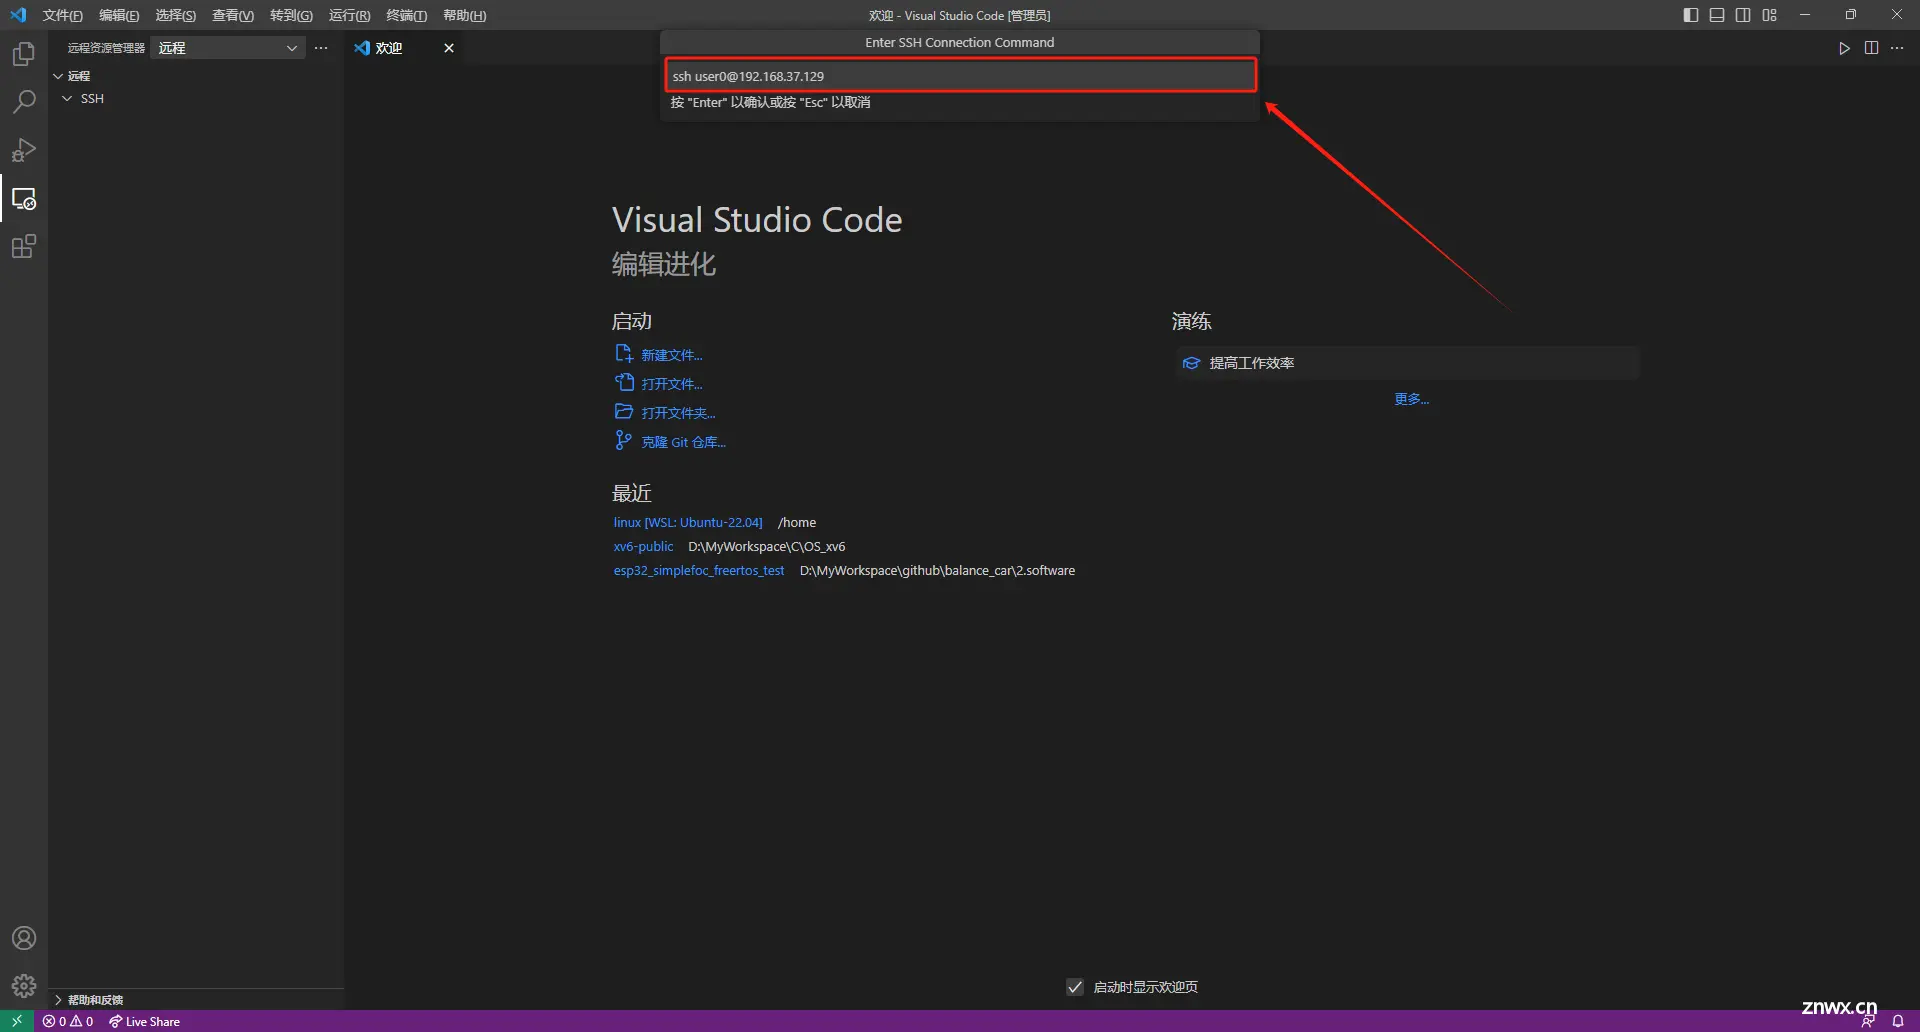The height and width of the screenshot is (1032, 1920).
Task: Click the 打开文件... link
Action: coord(672,384)
